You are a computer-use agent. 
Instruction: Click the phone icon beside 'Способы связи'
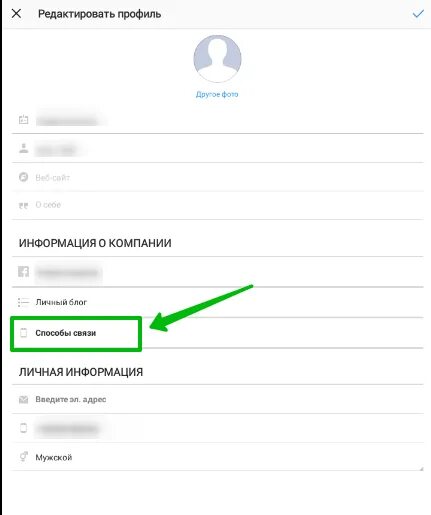coord(23,333)
